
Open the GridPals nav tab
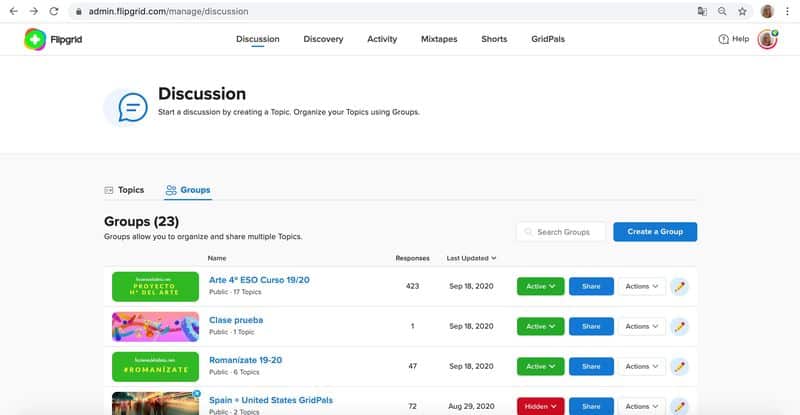point(548,39)
